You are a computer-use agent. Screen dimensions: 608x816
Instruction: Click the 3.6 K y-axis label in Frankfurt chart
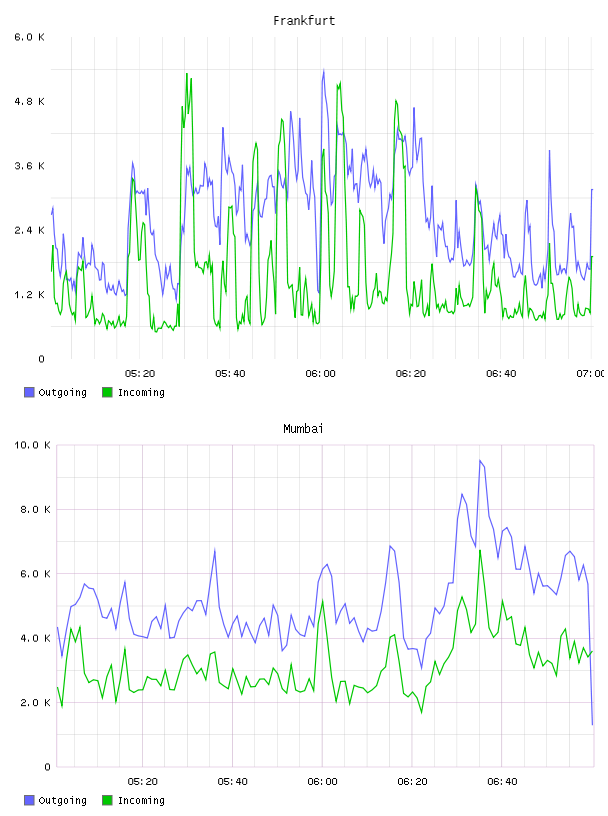point(30,166)
